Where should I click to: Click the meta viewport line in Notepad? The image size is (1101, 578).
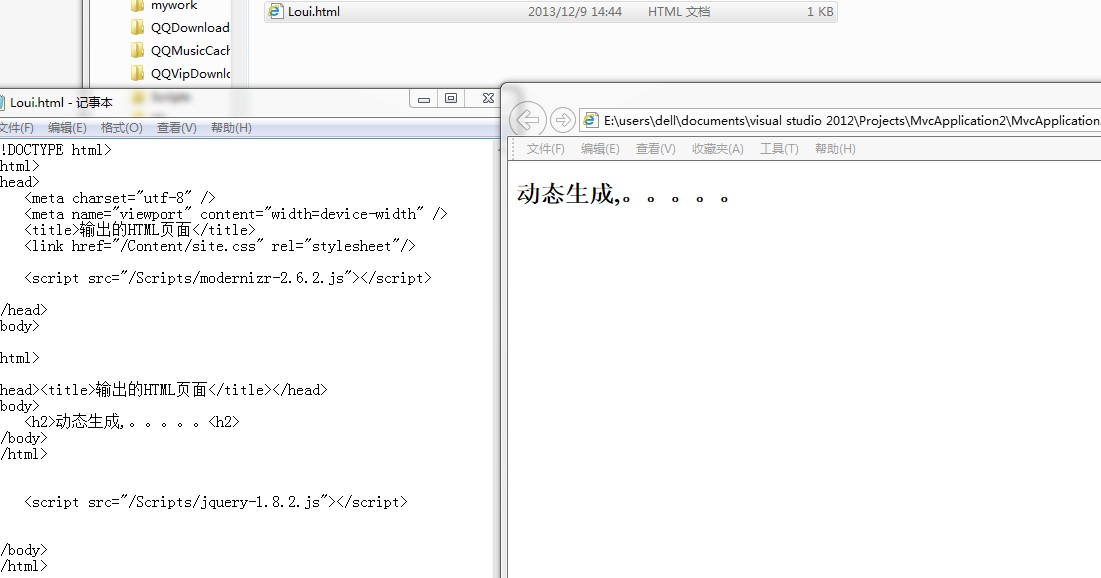[x=236, y=214]
